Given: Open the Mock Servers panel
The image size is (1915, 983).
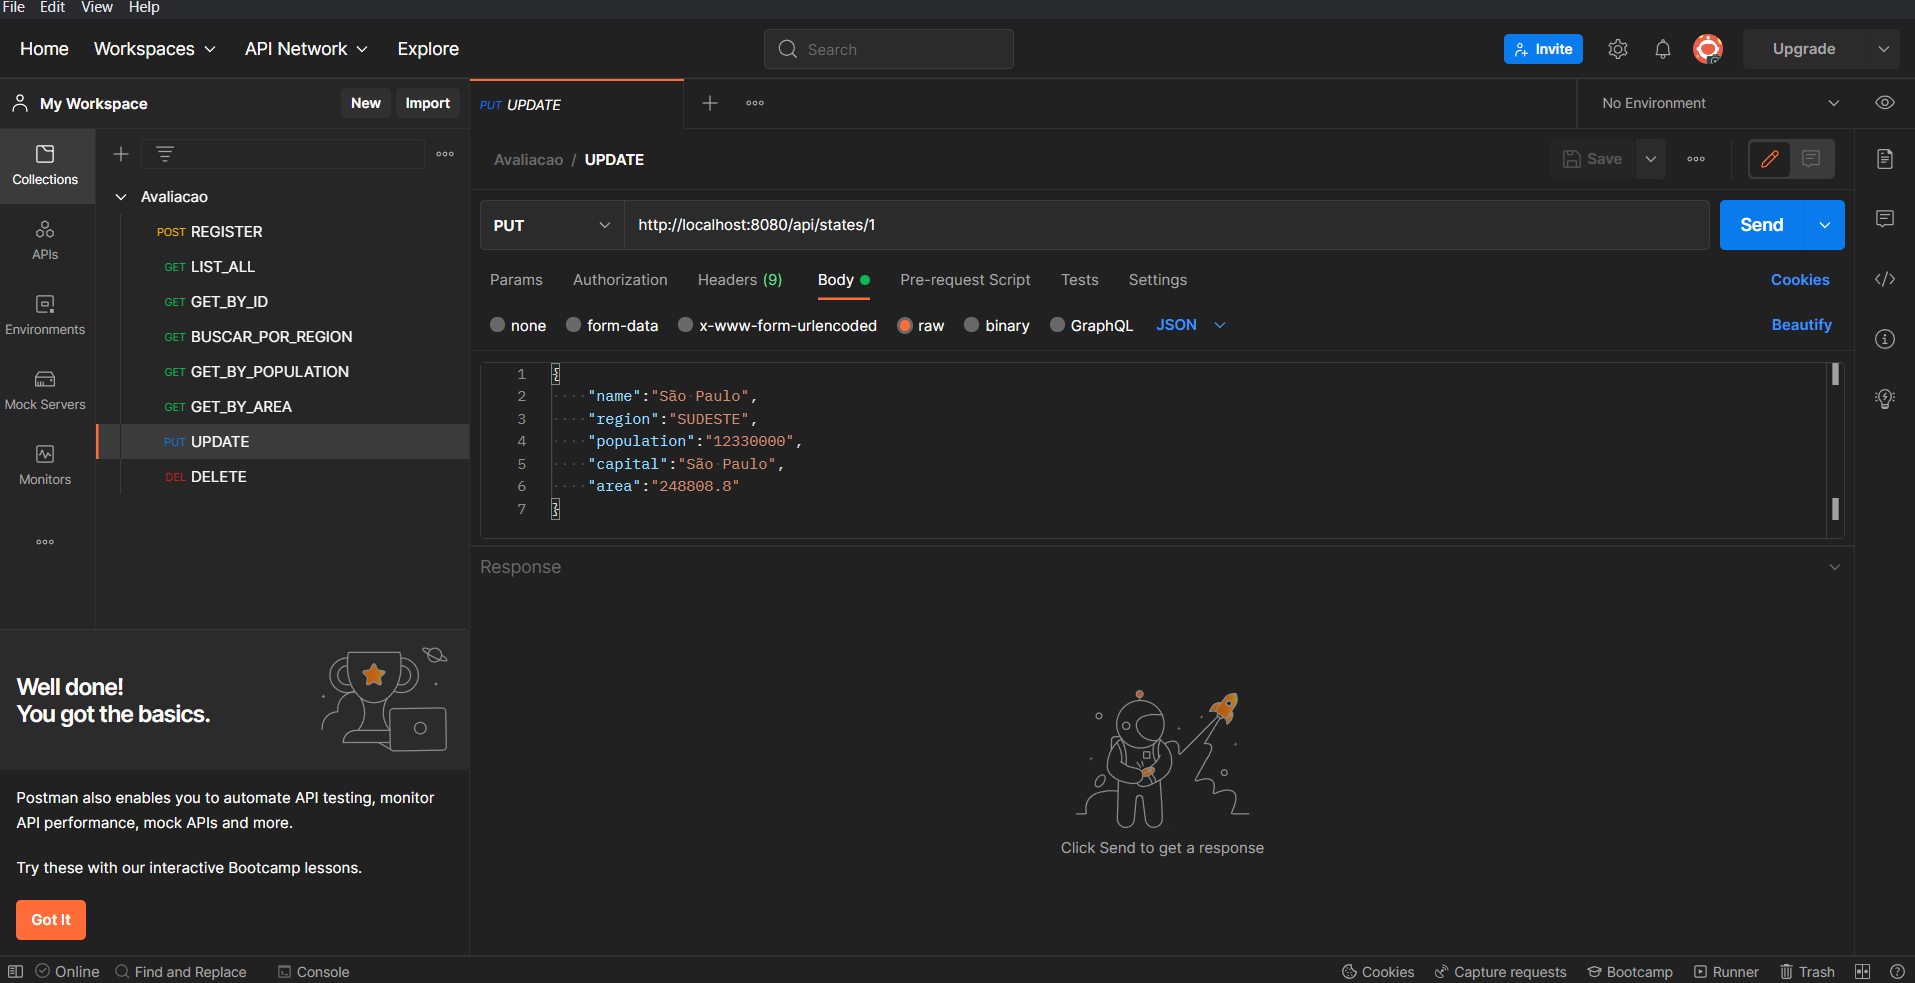Looking at the screenshot, I should pyautogui.click(x=45, y=388).
